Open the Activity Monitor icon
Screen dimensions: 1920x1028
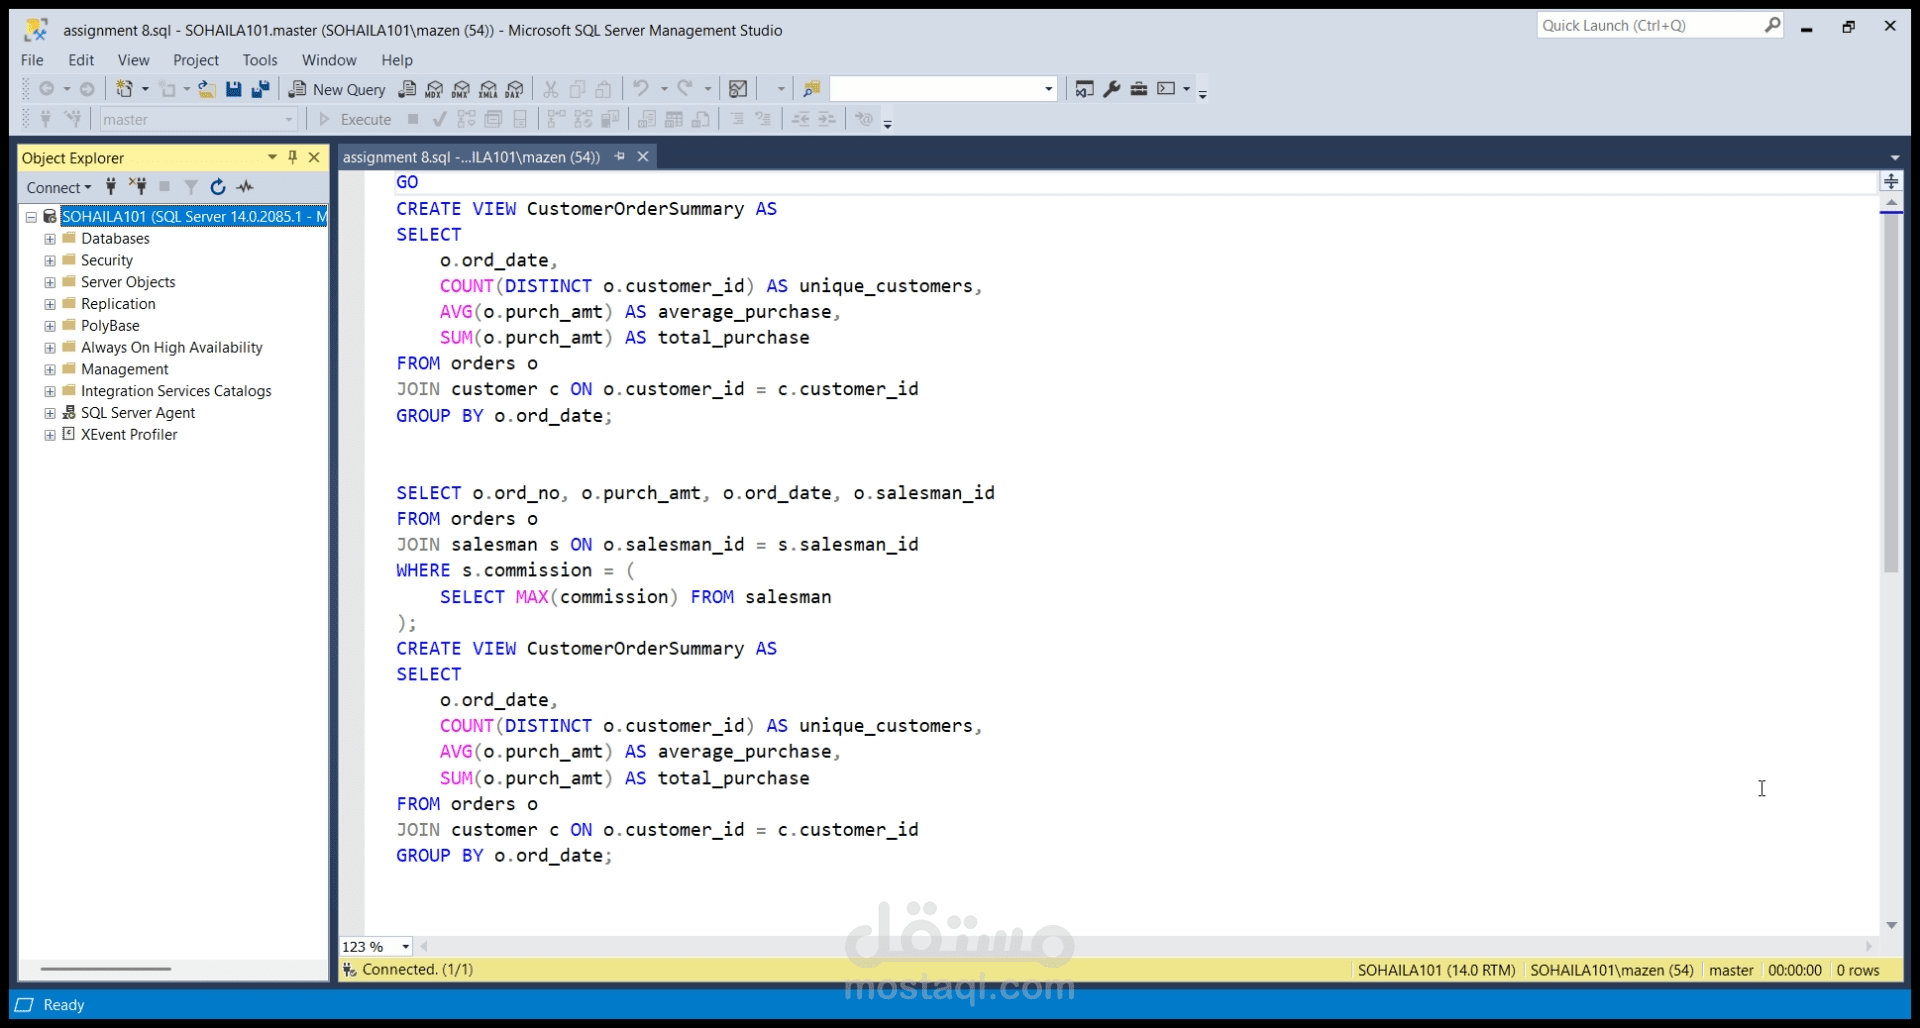(x=738, y=89)
